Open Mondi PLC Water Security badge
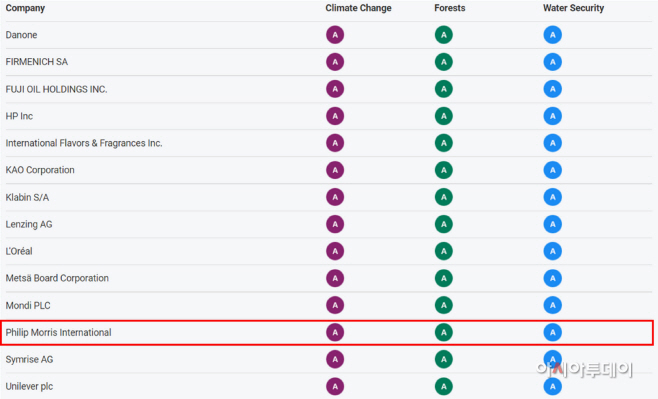 point(553,305)
